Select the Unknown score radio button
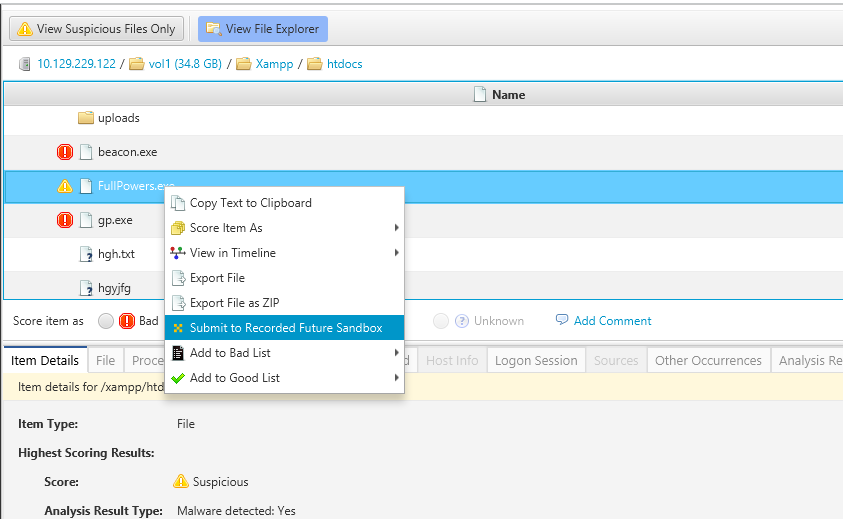Viewport: 843px width, 519px height. [x=440, y=321]
